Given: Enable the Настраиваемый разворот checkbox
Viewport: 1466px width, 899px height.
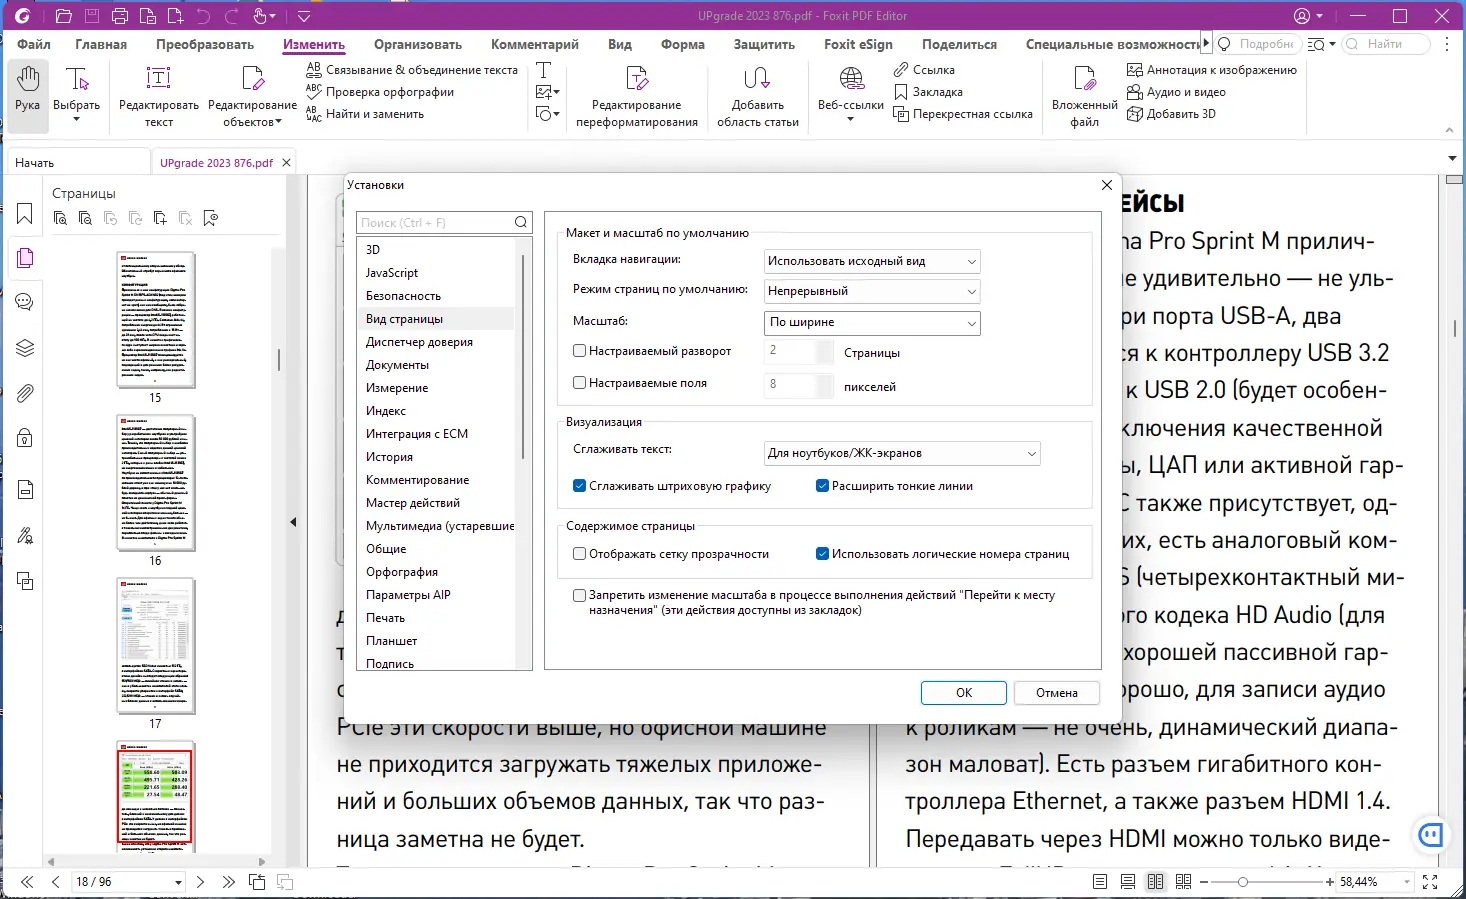Looking at the screenshot, I should click(x=579, y=351).
